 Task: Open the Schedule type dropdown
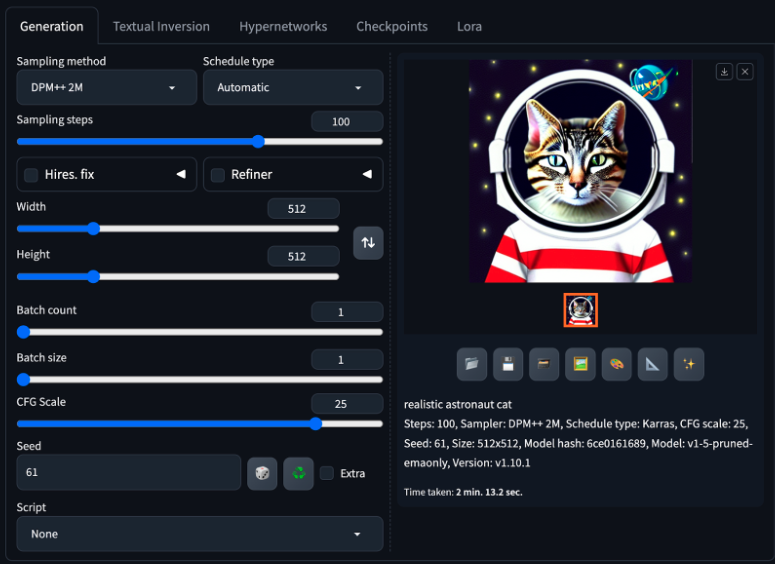pyautogui.click(x=293, y=87)
